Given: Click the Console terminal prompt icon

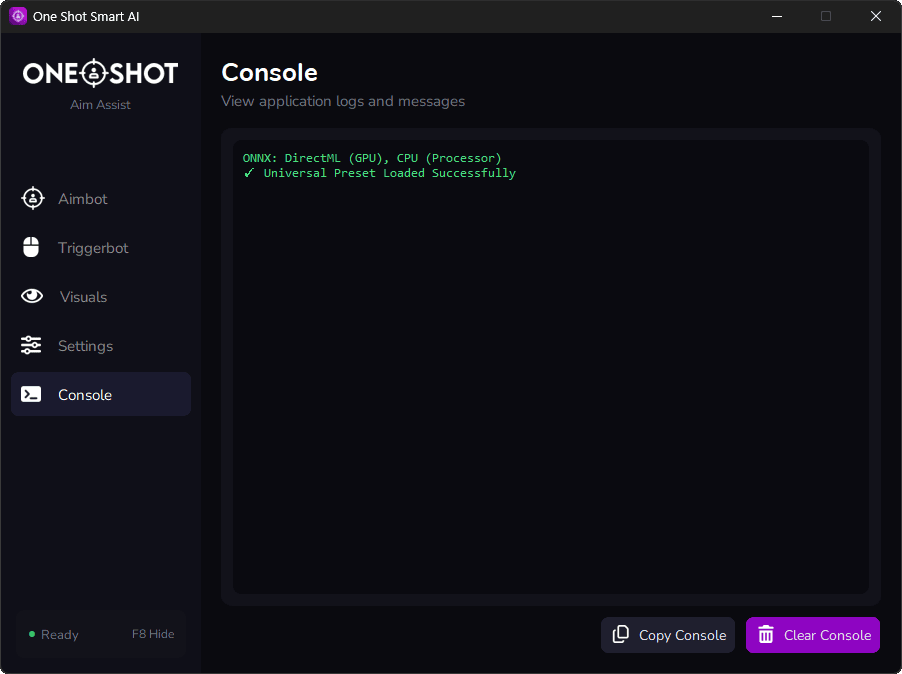Looking at the screenshot, I should point(32,395).
